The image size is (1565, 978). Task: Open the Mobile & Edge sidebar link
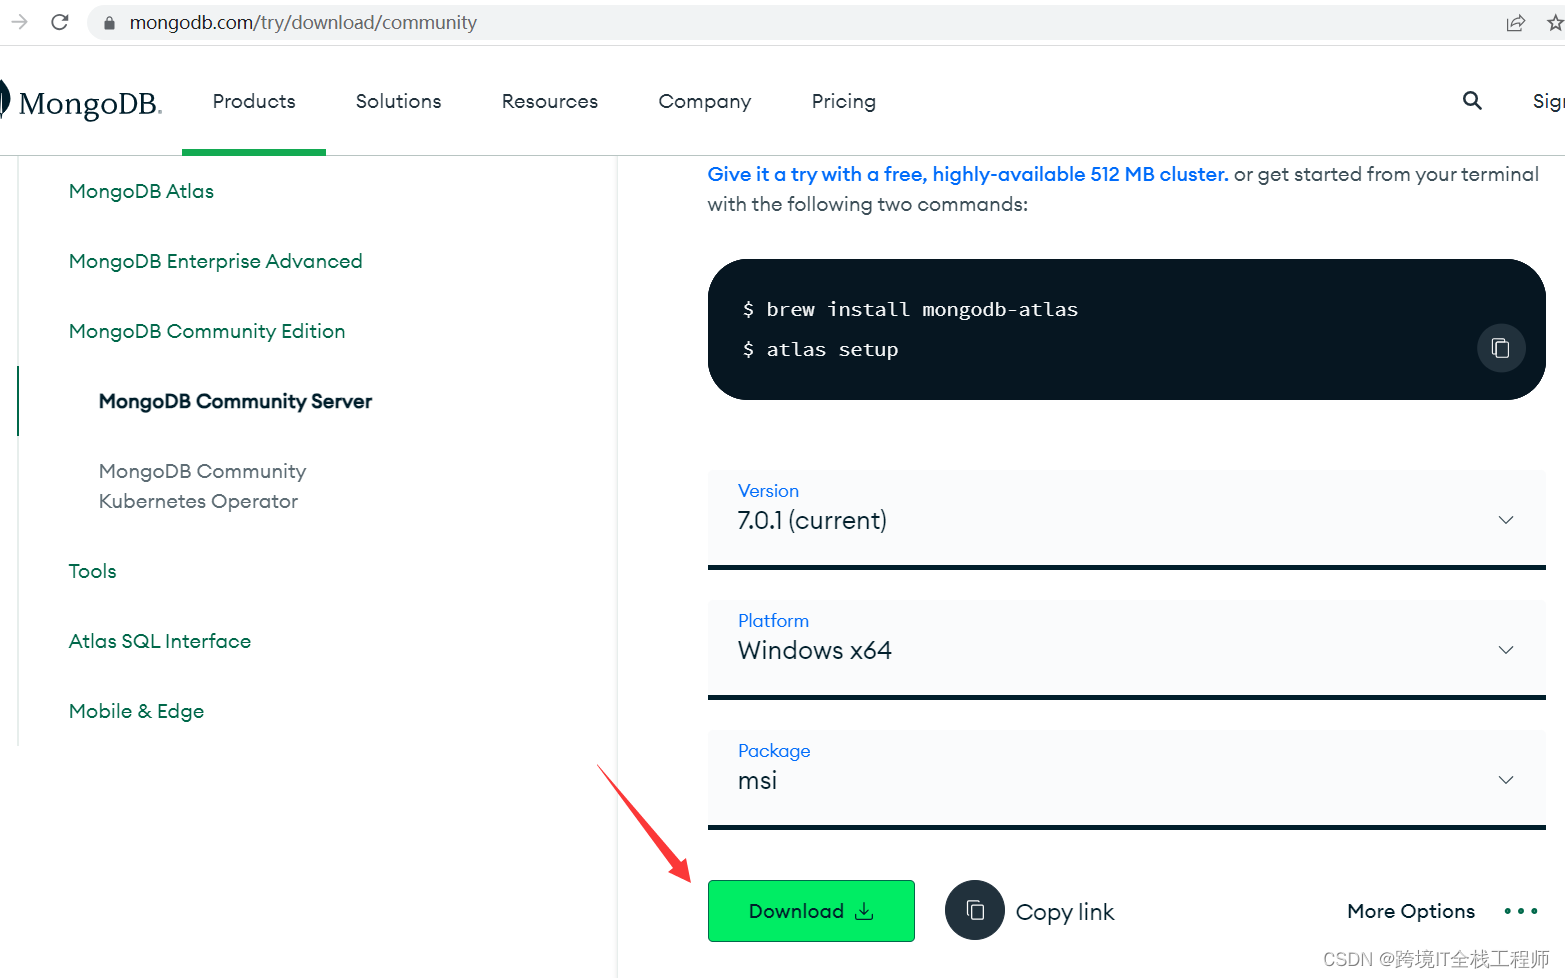click(x=136, y=711)
